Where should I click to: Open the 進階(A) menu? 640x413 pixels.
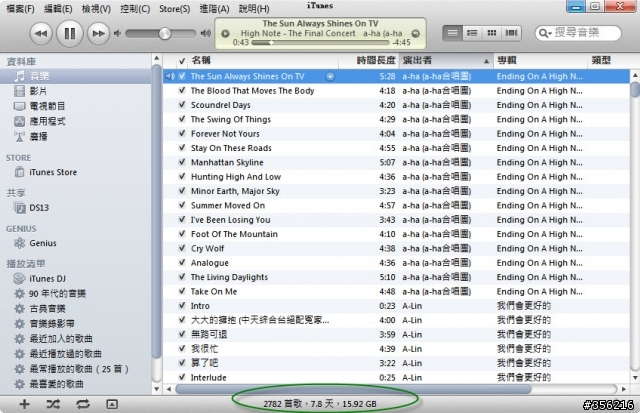pyautogui.click(x=214, y=9)
